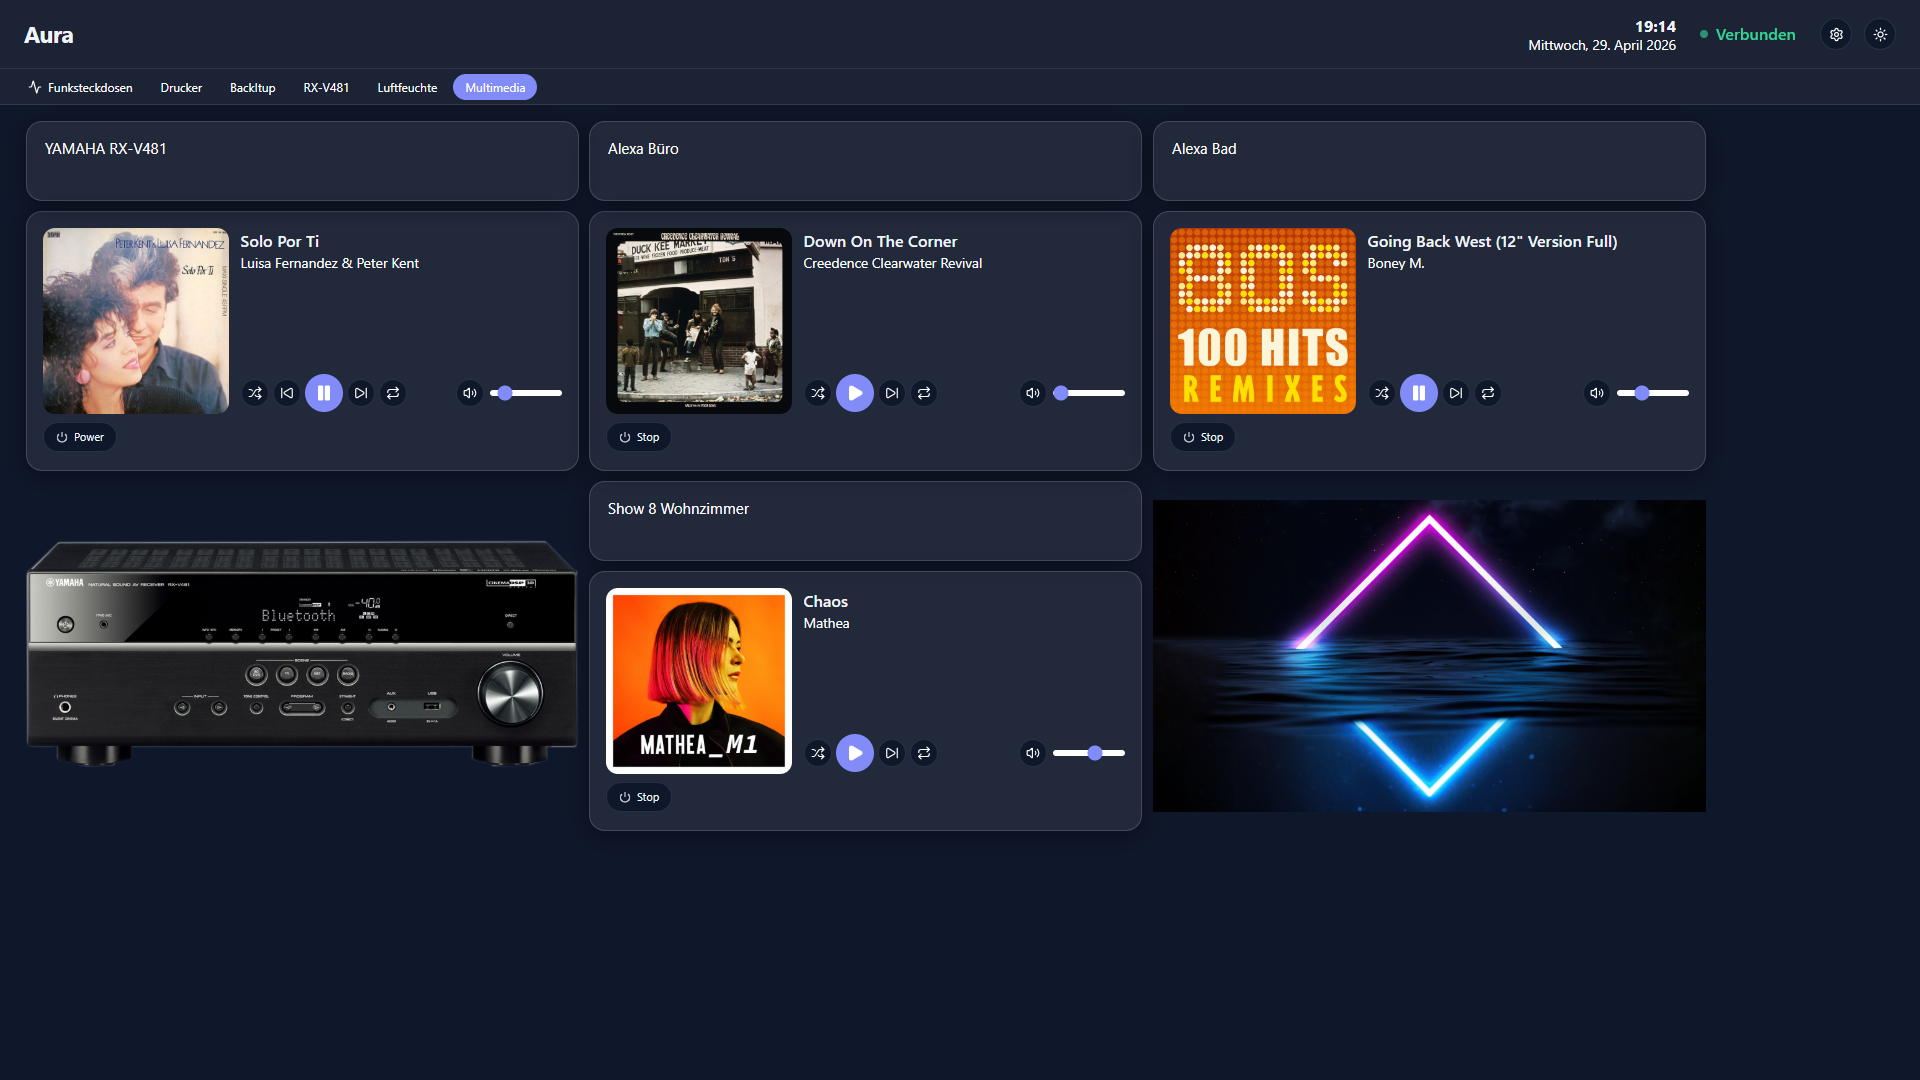The image size is (1920, 1080).
Task: Play Down On The Corner
Action: coord(855,393)
